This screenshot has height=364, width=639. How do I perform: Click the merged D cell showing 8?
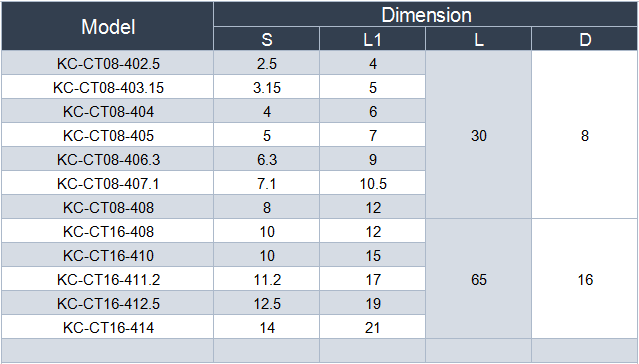coord(585,135)
